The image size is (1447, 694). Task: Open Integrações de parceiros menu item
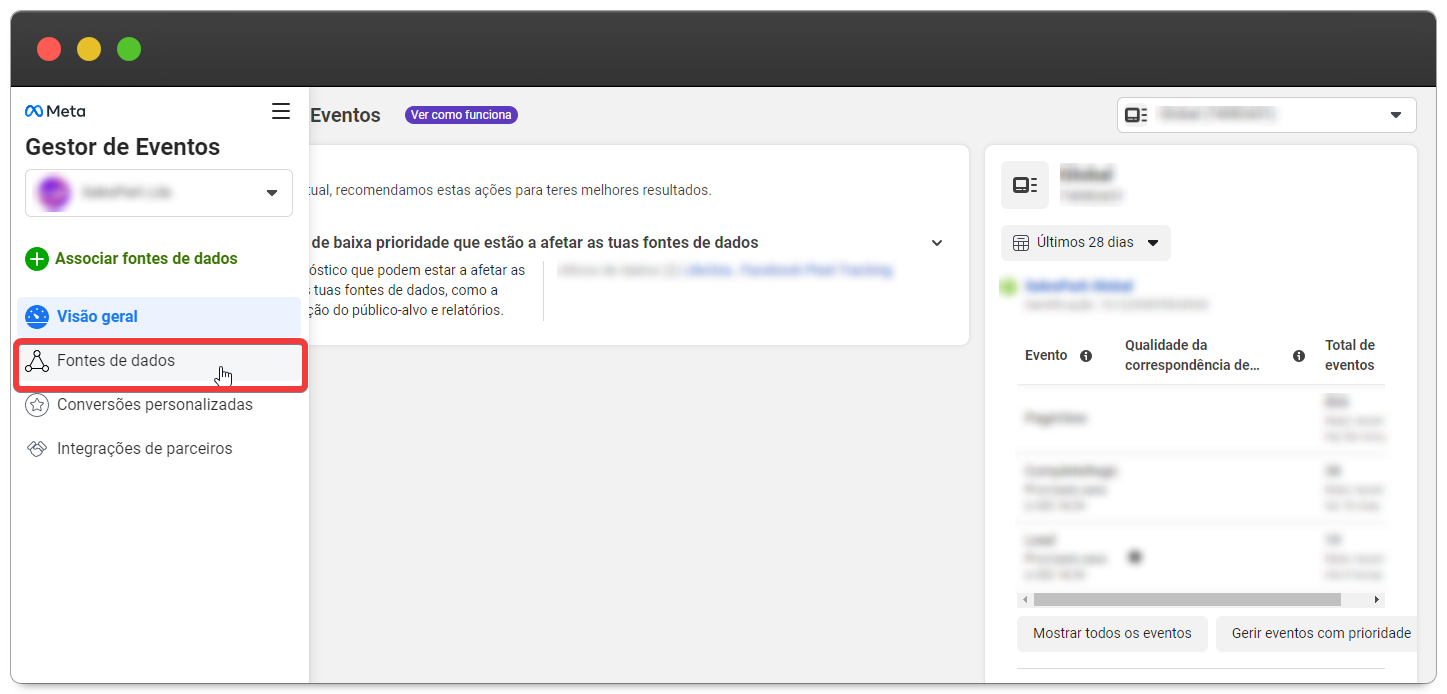pyautogui.click(x=144, y=449)
